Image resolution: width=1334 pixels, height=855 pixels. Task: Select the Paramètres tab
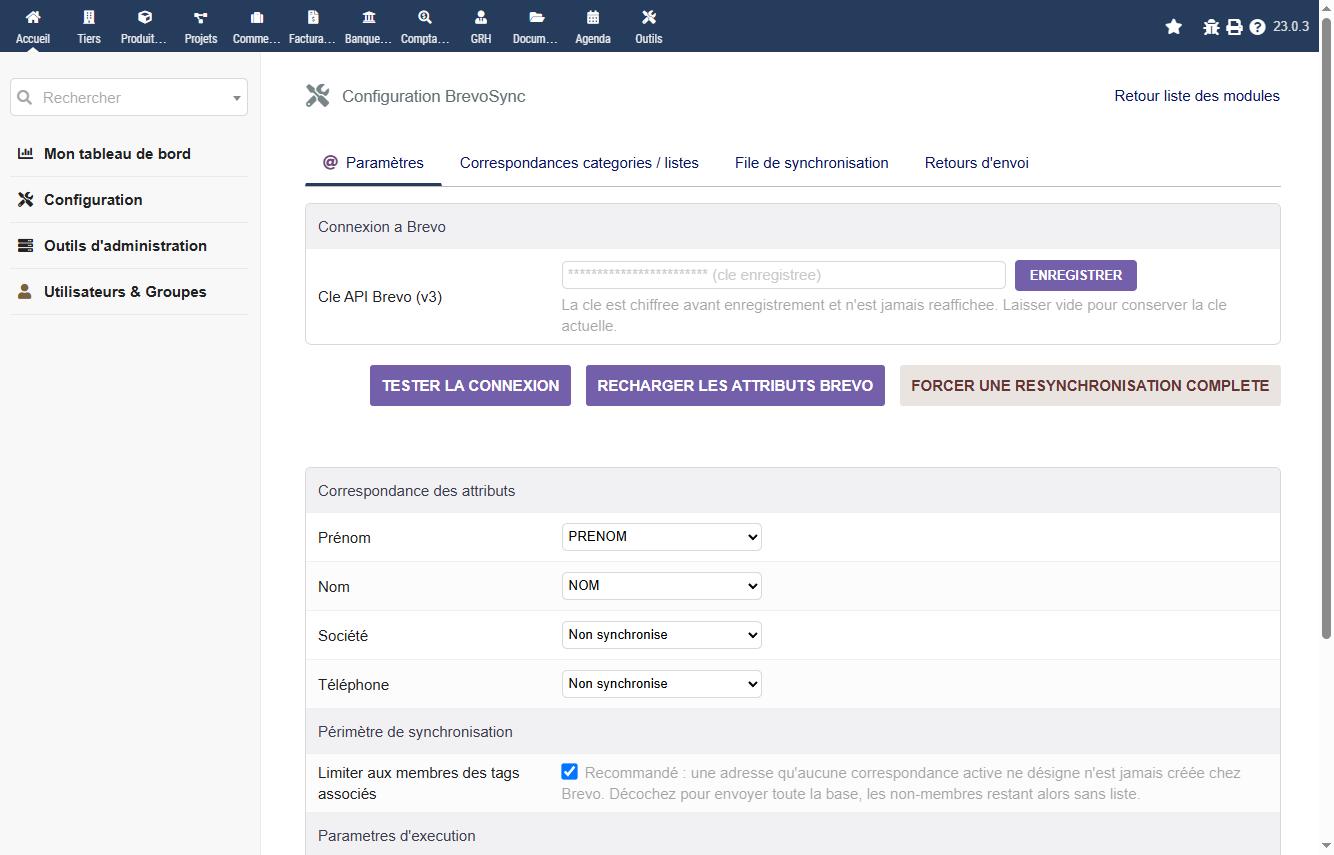pos(373,163)
